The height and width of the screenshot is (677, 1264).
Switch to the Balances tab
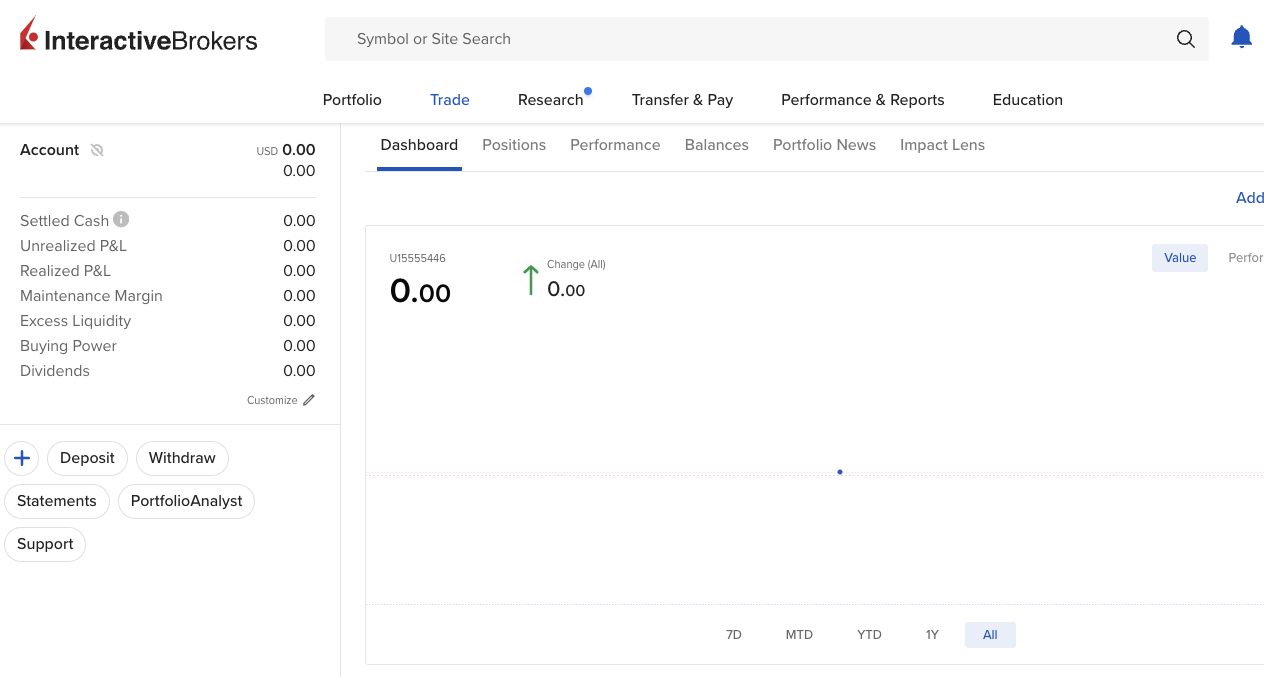716,145
